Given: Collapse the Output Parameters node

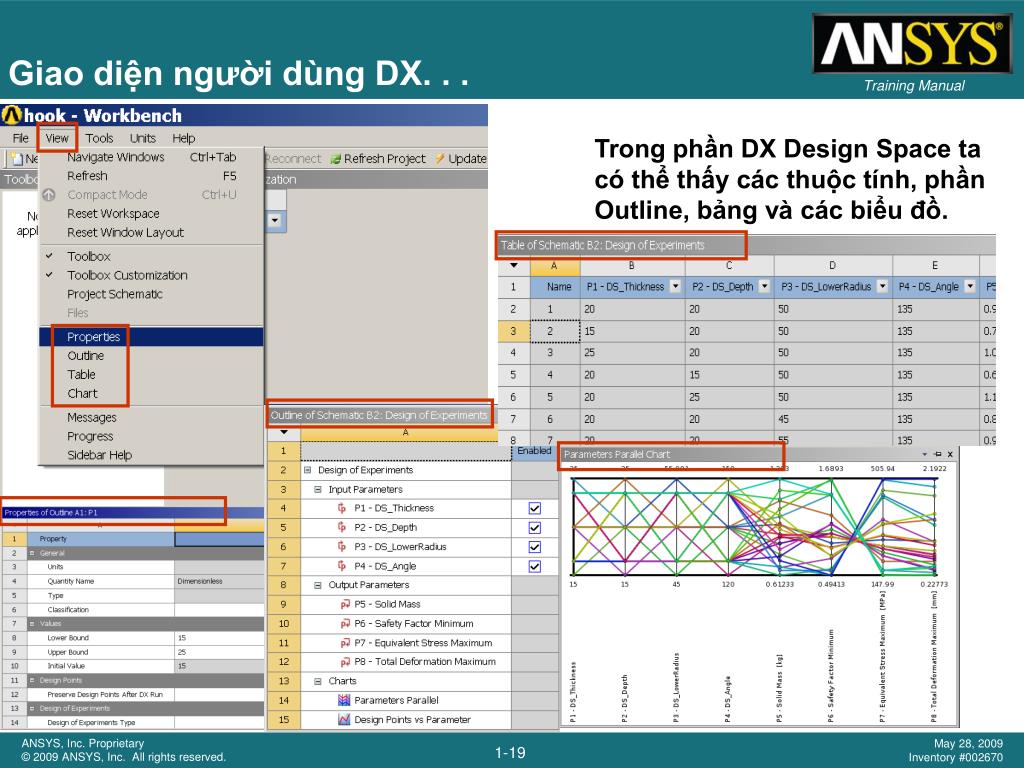Looking at the screenshot, I should [x=318, y=585].
